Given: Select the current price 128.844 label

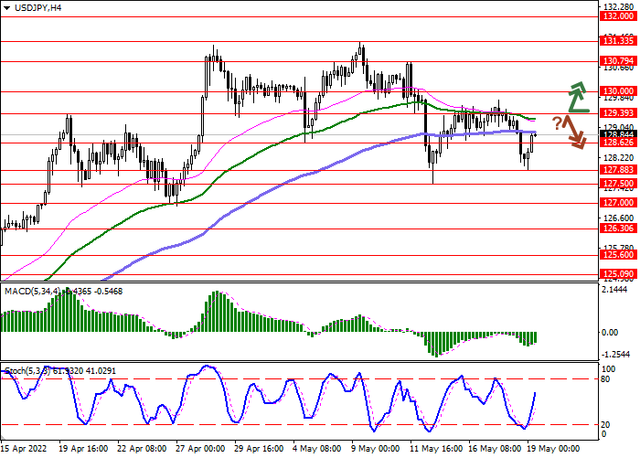Looking at the screenshot, I should pos(617,133).
